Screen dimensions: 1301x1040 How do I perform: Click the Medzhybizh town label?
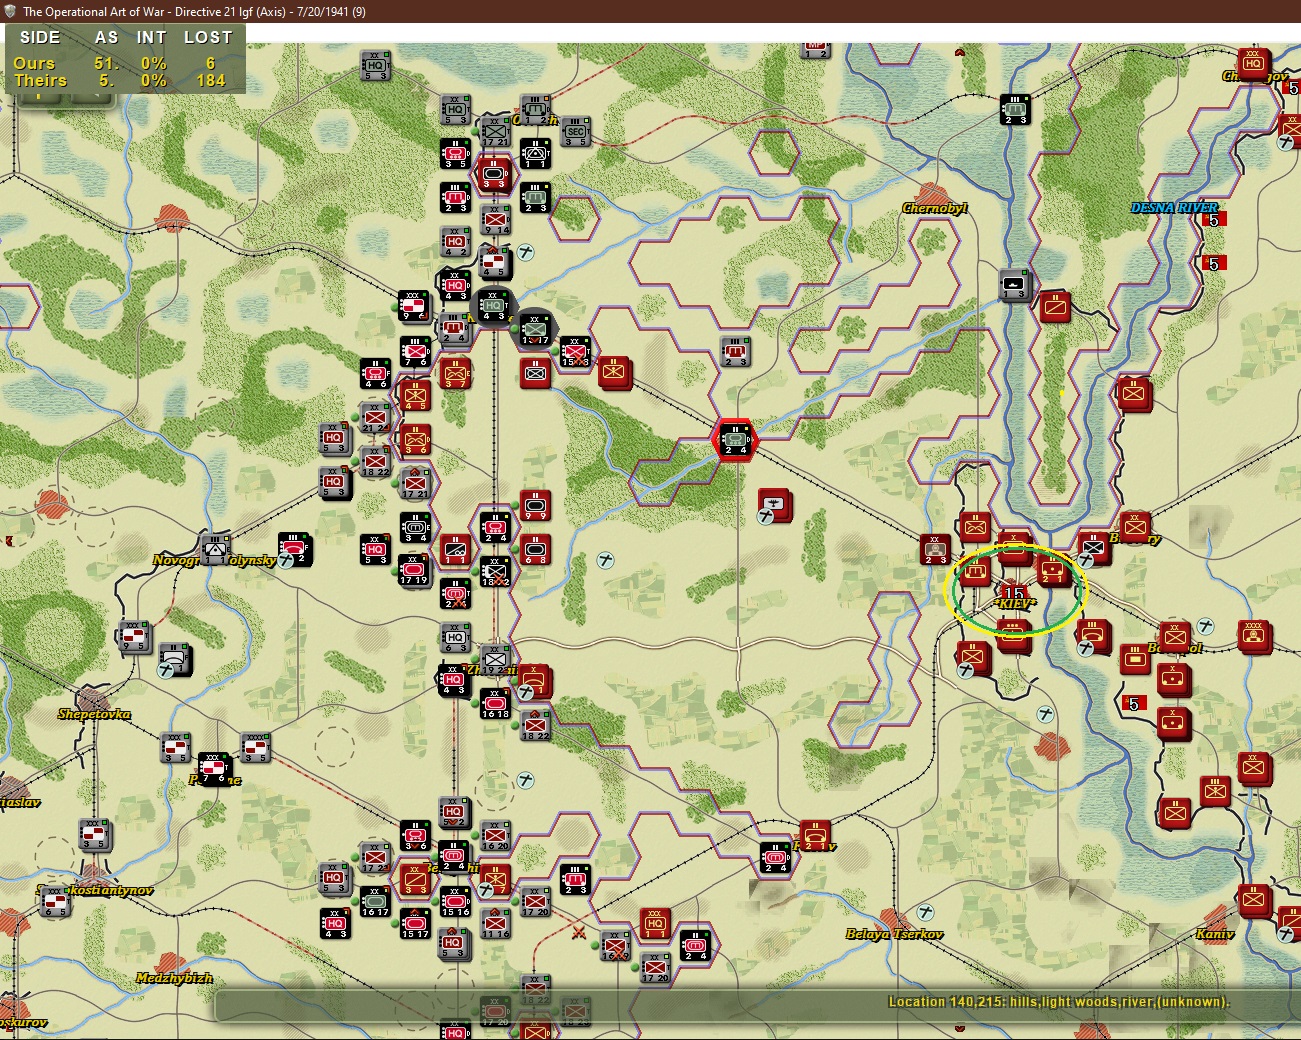coord(174,978)
